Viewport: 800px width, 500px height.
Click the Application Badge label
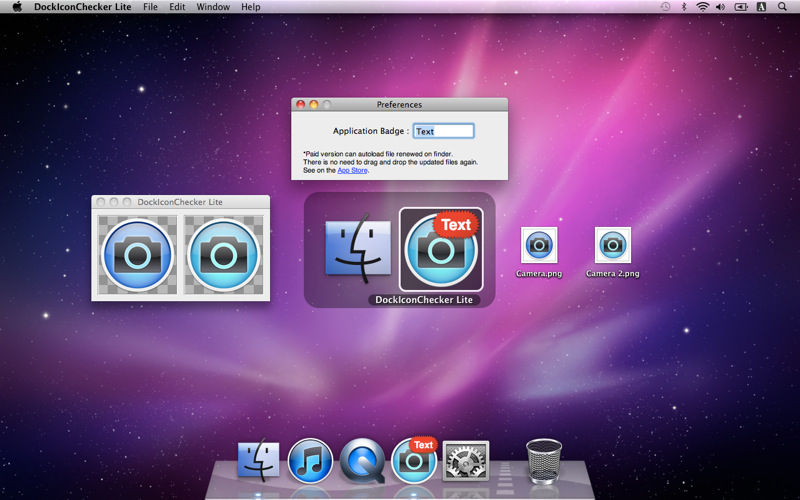tap(371, 131)
